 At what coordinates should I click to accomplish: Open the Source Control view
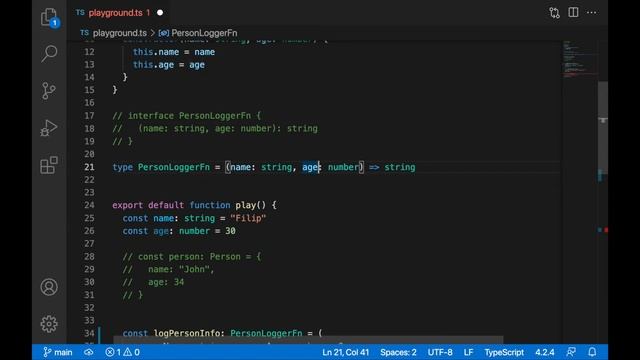[x=49, y=91]
